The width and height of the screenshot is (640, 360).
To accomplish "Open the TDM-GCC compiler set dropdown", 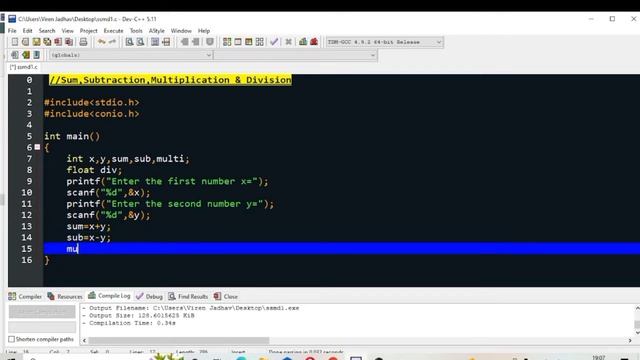I will [x=384, y=42].
